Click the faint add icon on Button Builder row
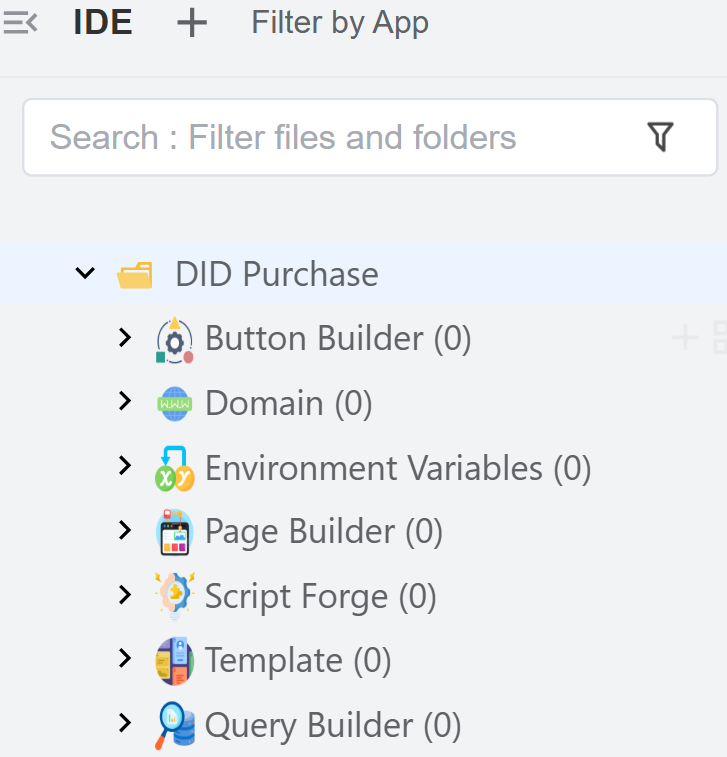The height and width of the screenshot is (757, 727). coord(685,338)
